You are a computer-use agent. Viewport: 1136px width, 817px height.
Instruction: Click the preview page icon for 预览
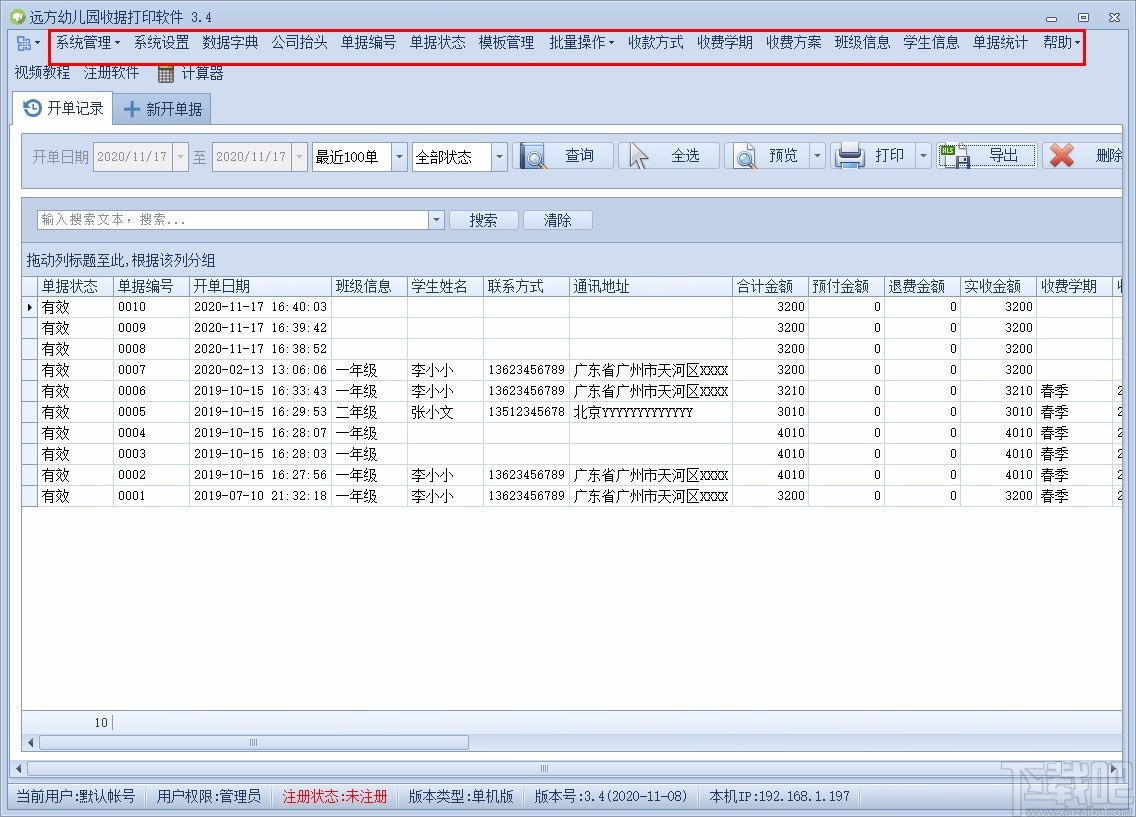745,156
